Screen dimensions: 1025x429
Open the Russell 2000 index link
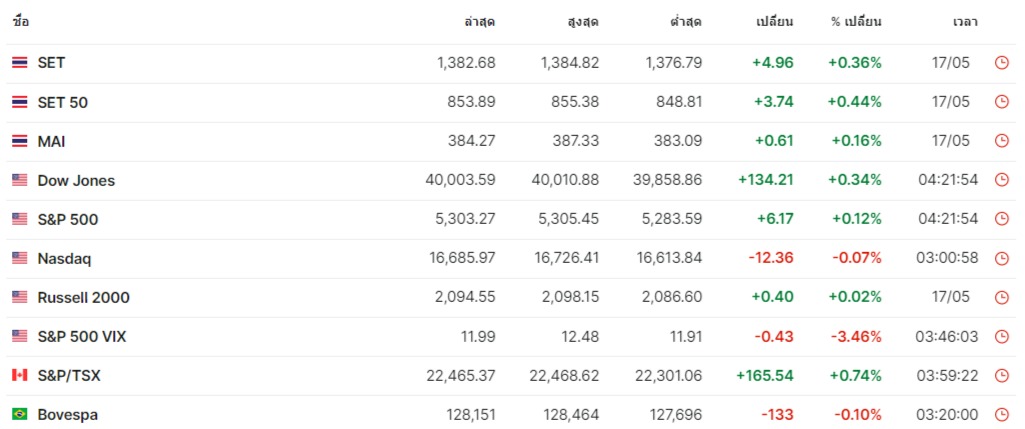[x=83, y=297]
